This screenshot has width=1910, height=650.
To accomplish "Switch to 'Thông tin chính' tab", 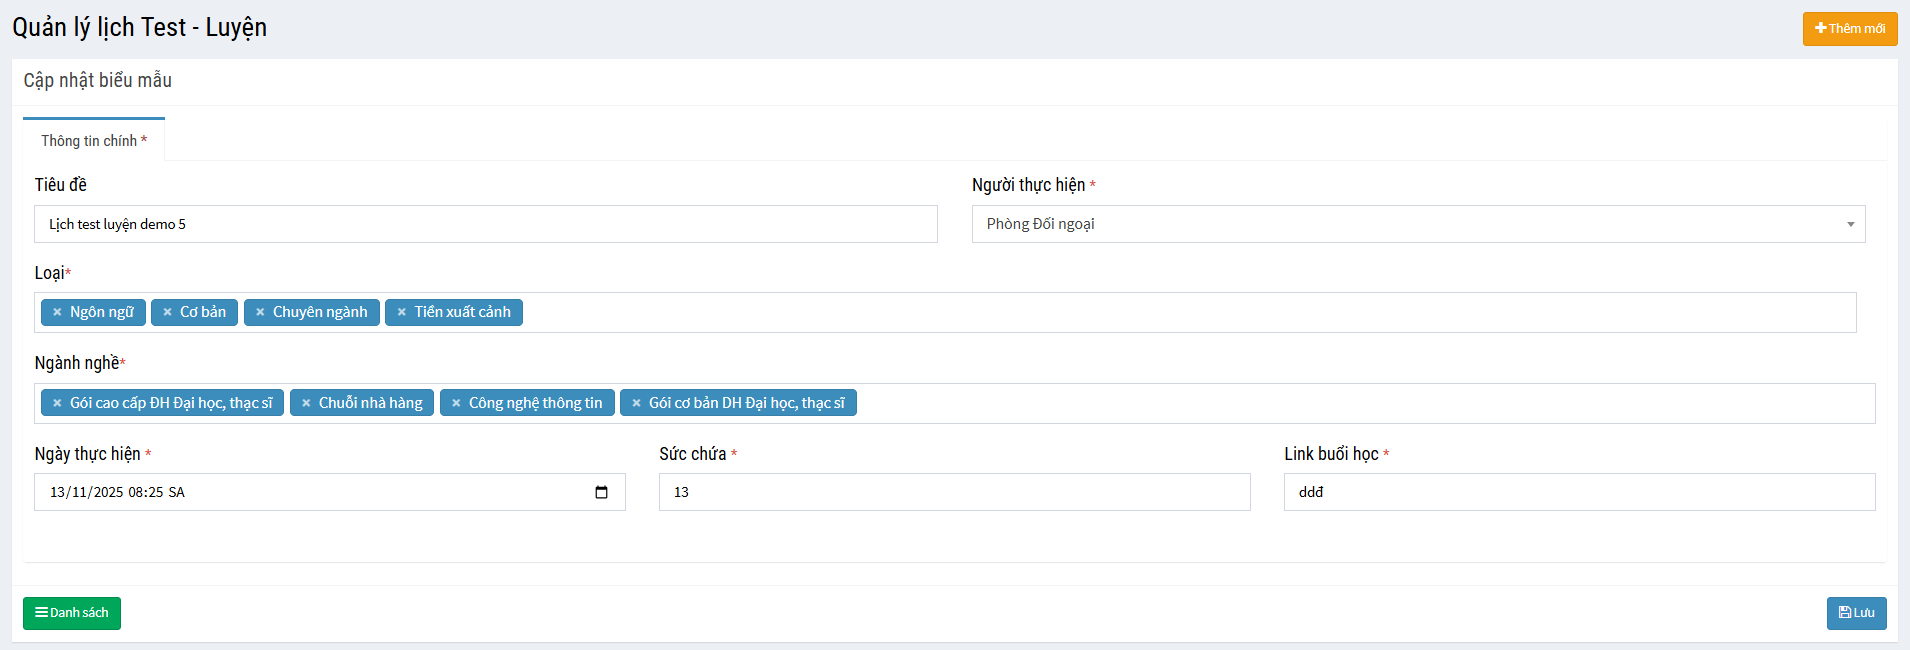I will [94, 141].
